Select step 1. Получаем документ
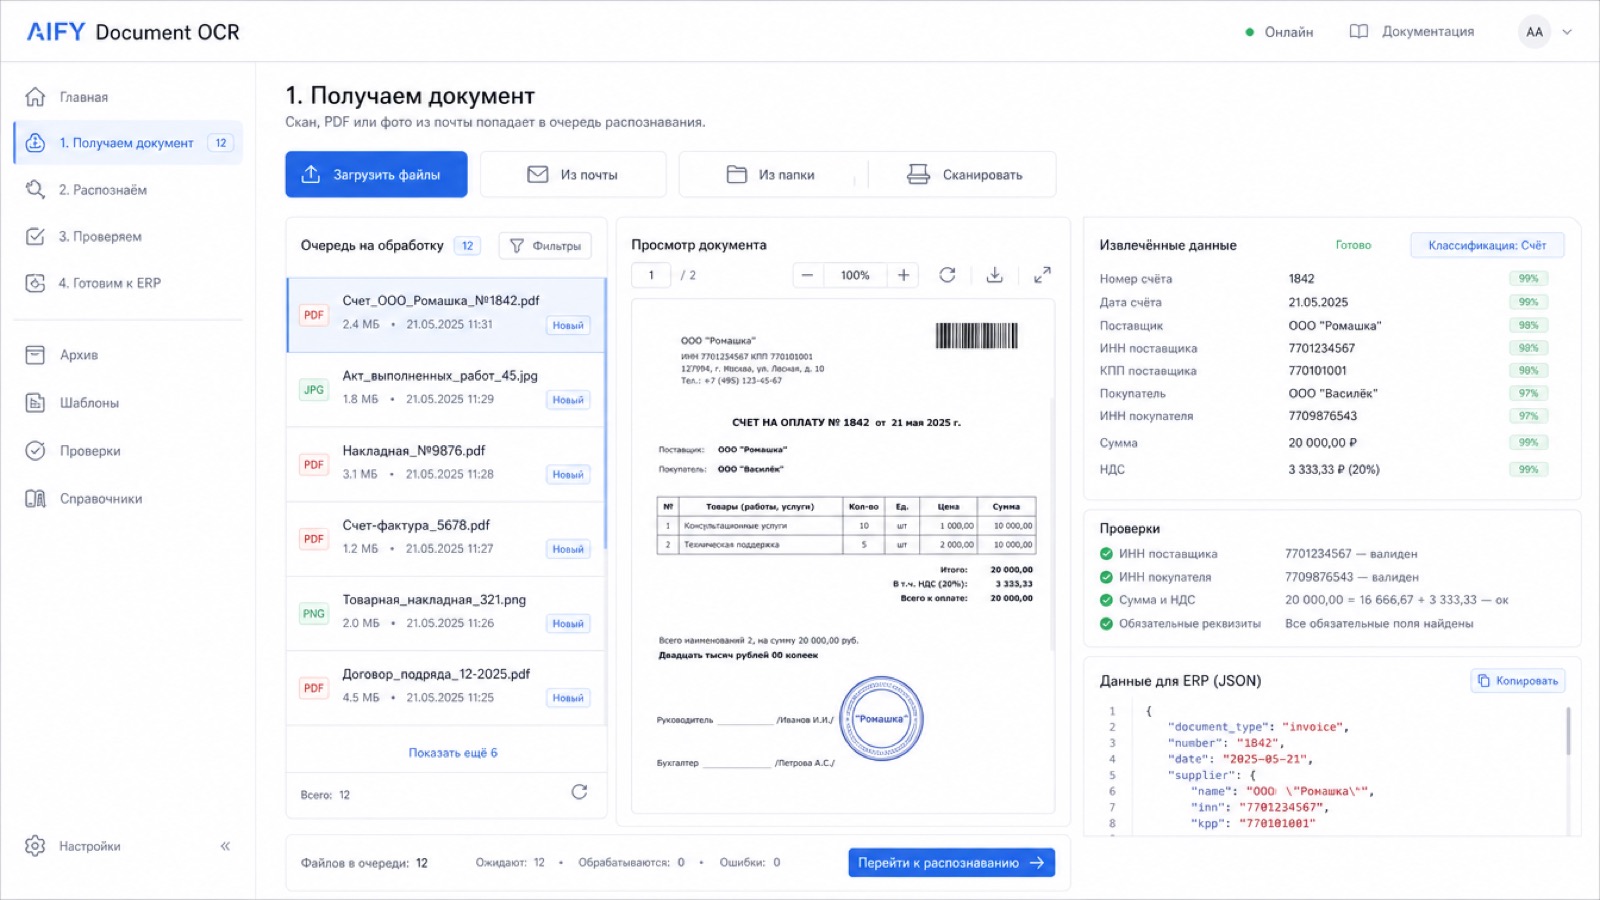Viewport: 1600px width, 900px height. pos(128,143)
